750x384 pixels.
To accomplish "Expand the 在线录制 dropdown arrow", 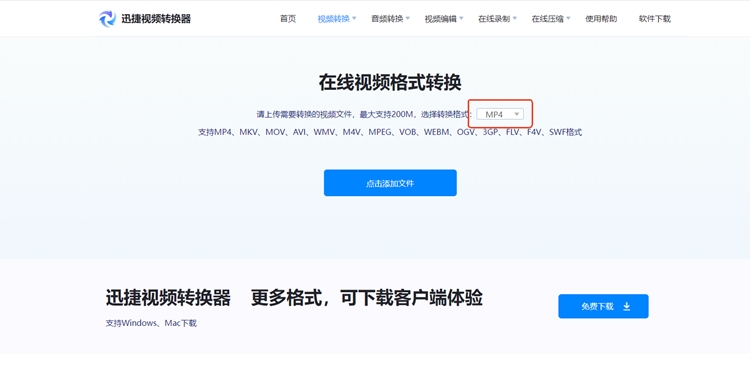I will (x=515, y=19).
